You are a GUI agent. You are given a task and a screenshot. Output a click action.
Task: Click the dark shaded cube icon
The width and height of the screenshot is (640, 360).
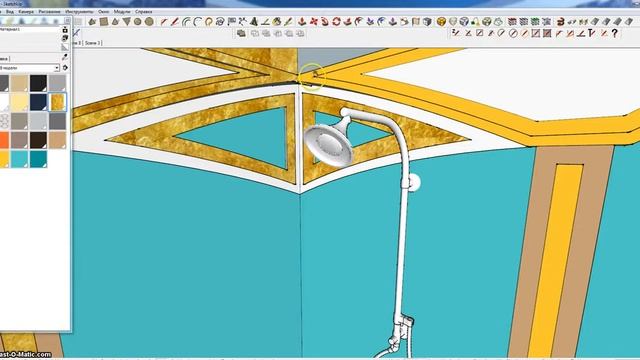click(x=427, y=22)
